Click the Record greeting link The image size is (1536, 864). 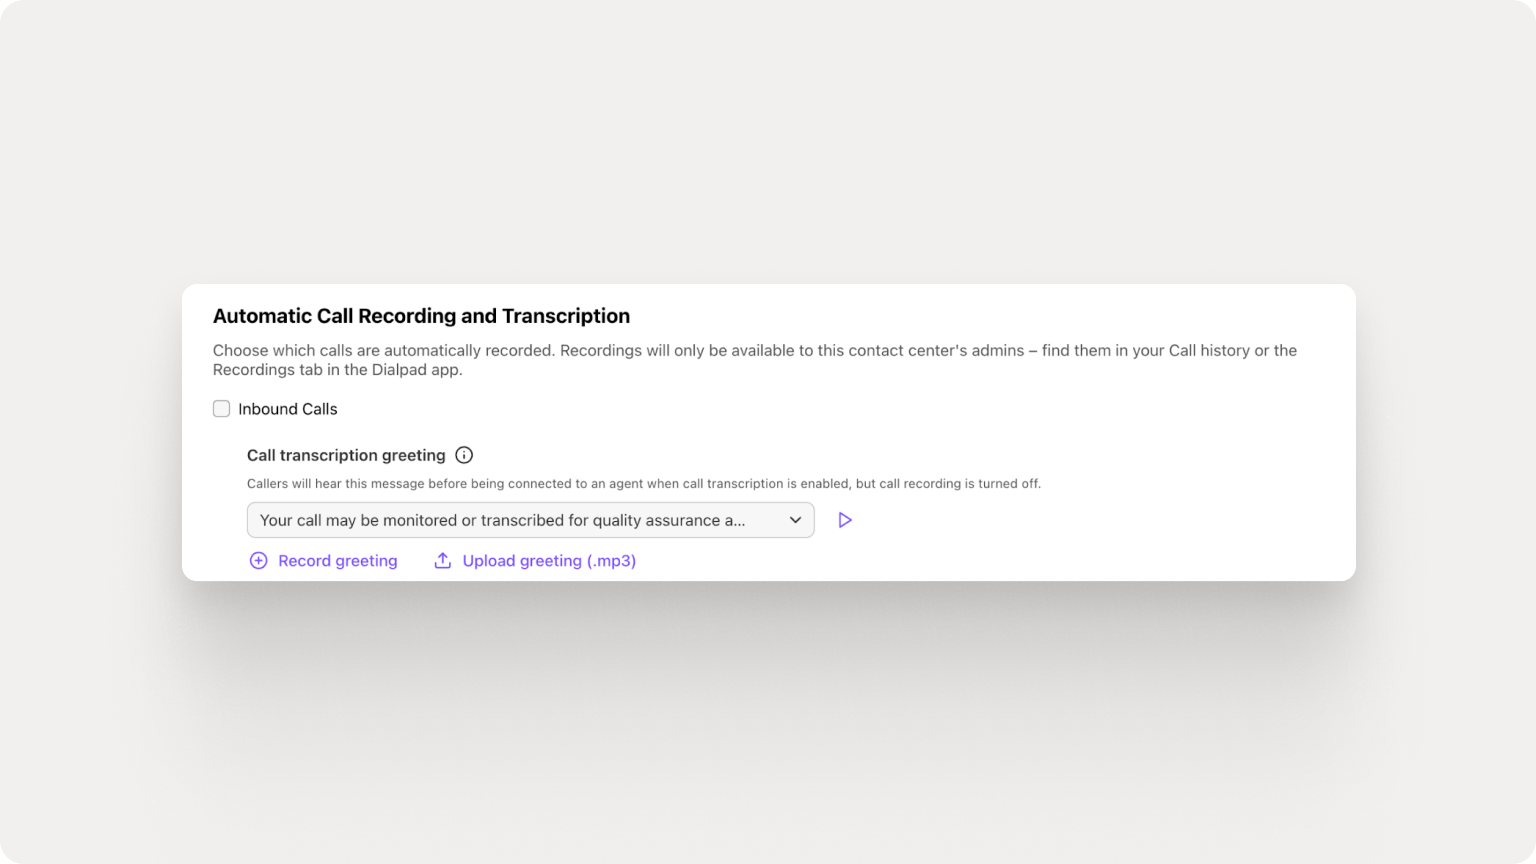pos(338,561)
